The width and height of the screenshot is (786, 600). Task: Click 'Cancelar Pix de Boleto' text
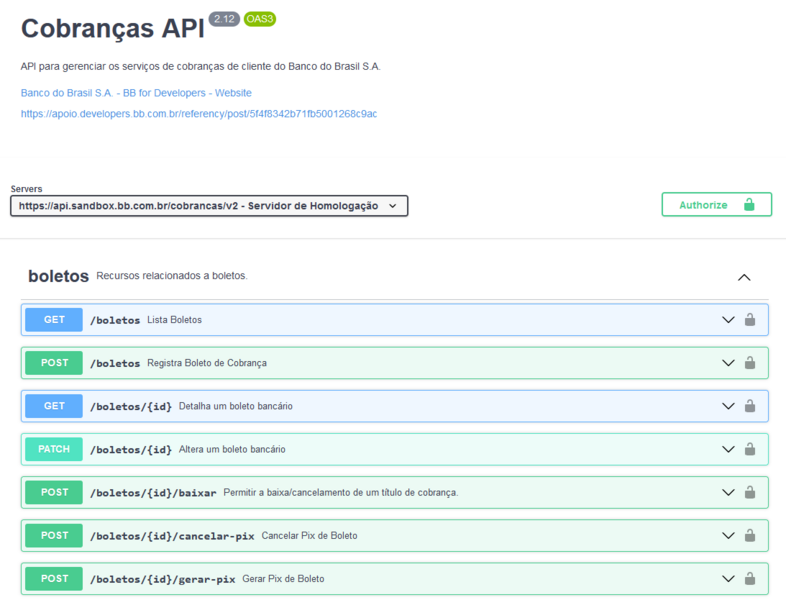tap(309, 535)
